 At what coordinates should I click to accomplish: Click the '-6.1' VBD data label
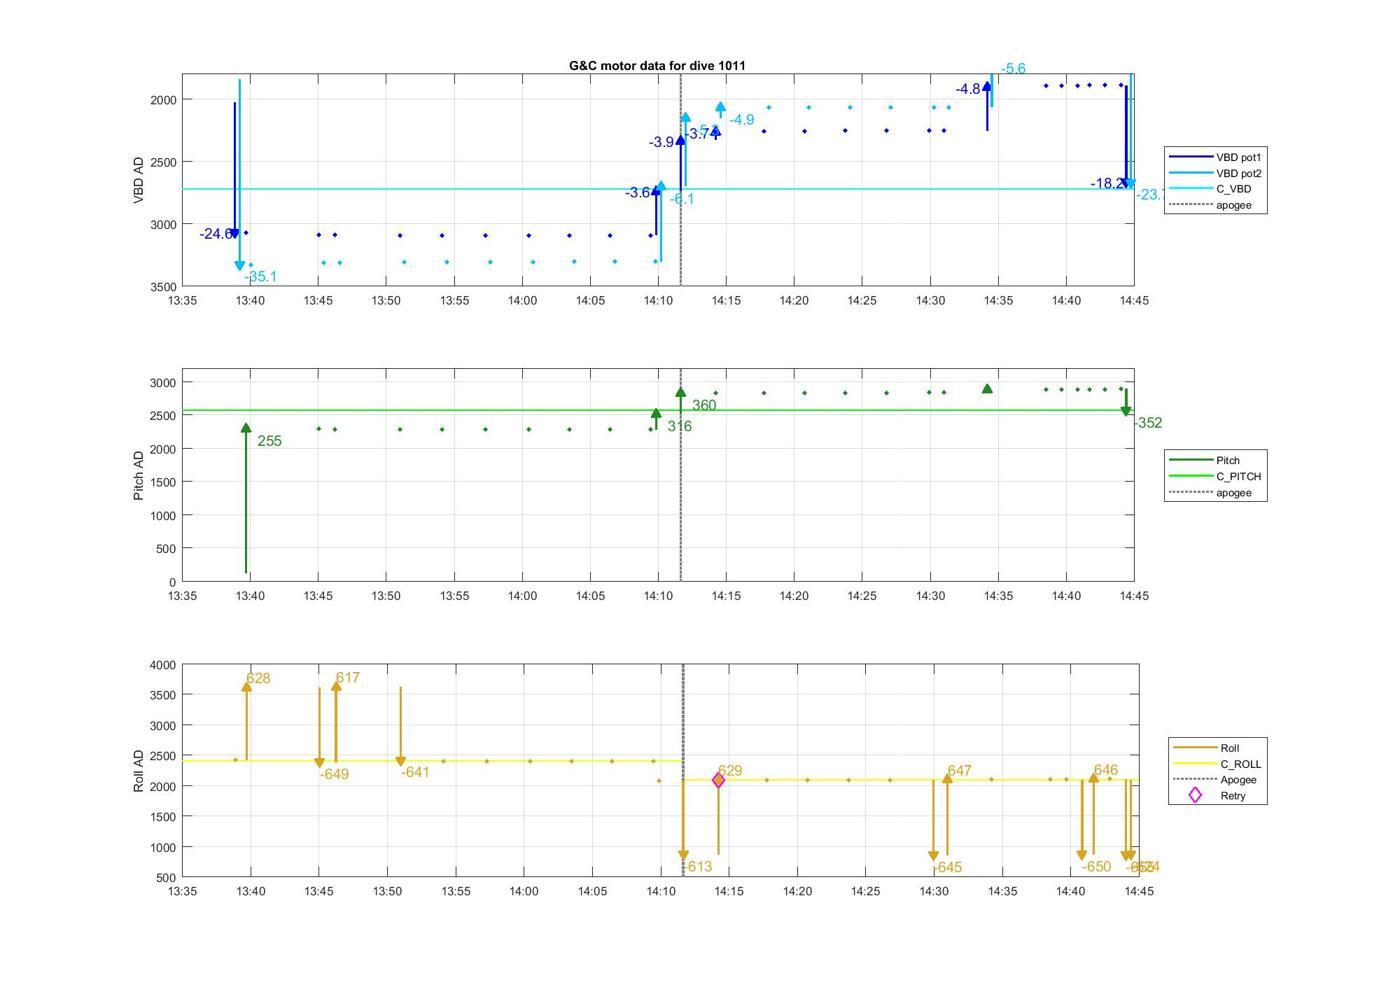pos(682,199)
